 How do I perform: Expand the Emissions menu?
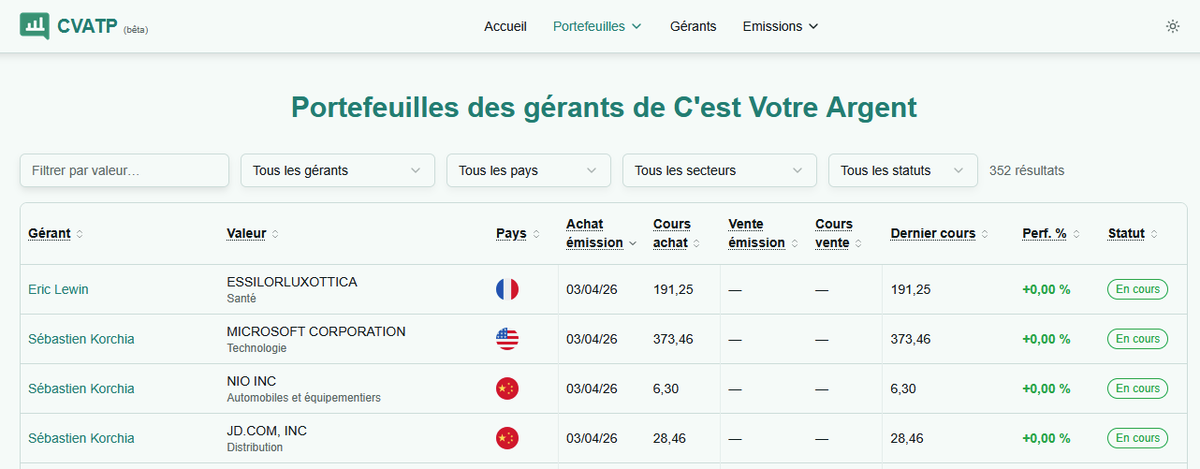[x=780, y=26]
